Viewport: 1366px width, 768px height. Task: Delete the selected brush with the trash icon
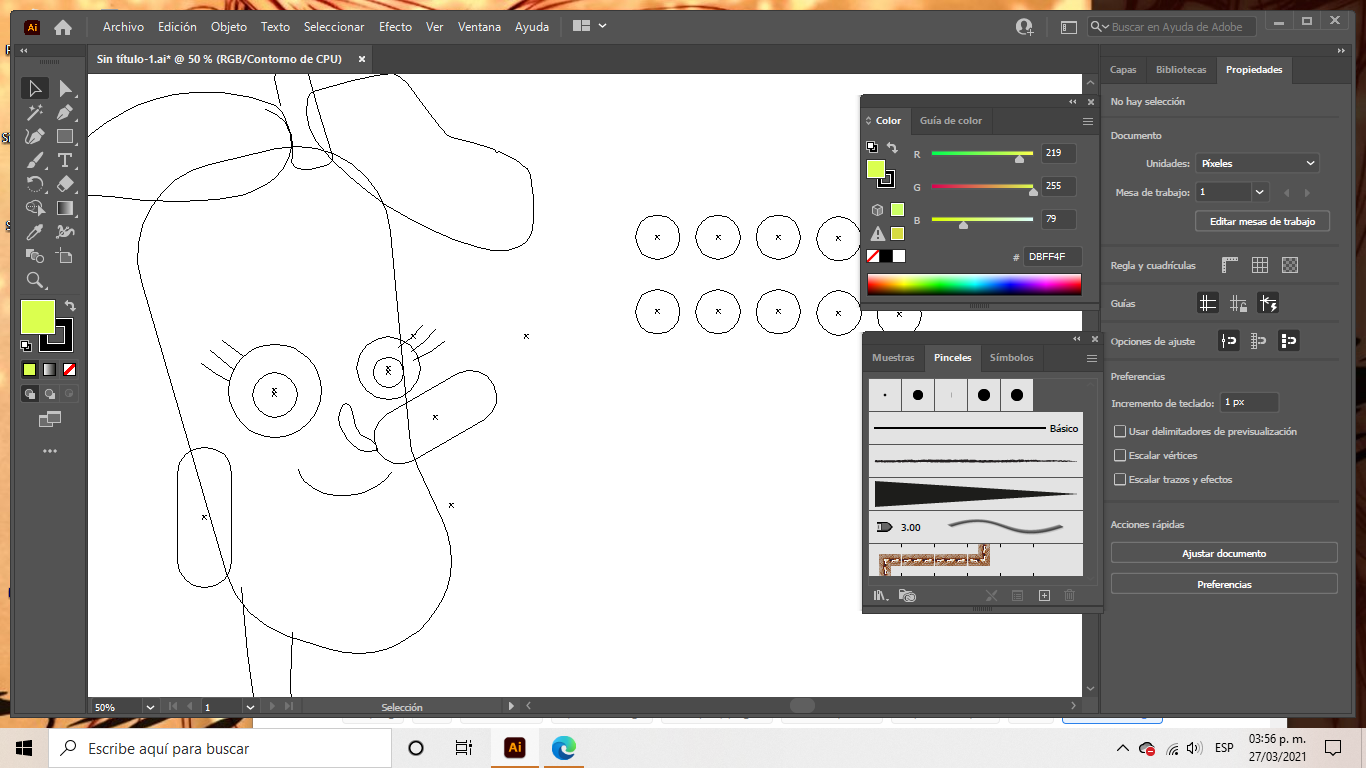pos(1068,594)
